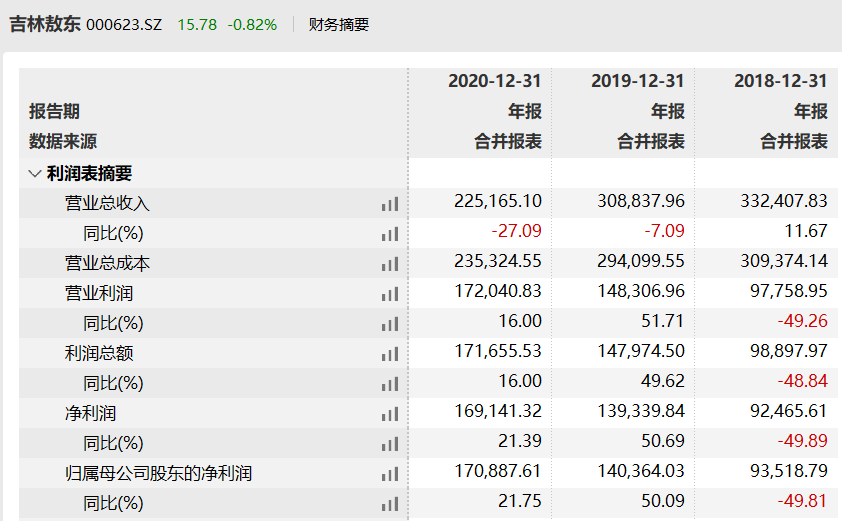Open chart icon for 归属母公司股东的净利润 row
This screenshot has height=521, width=842.
pyautogui.click(x=390, y=475)
